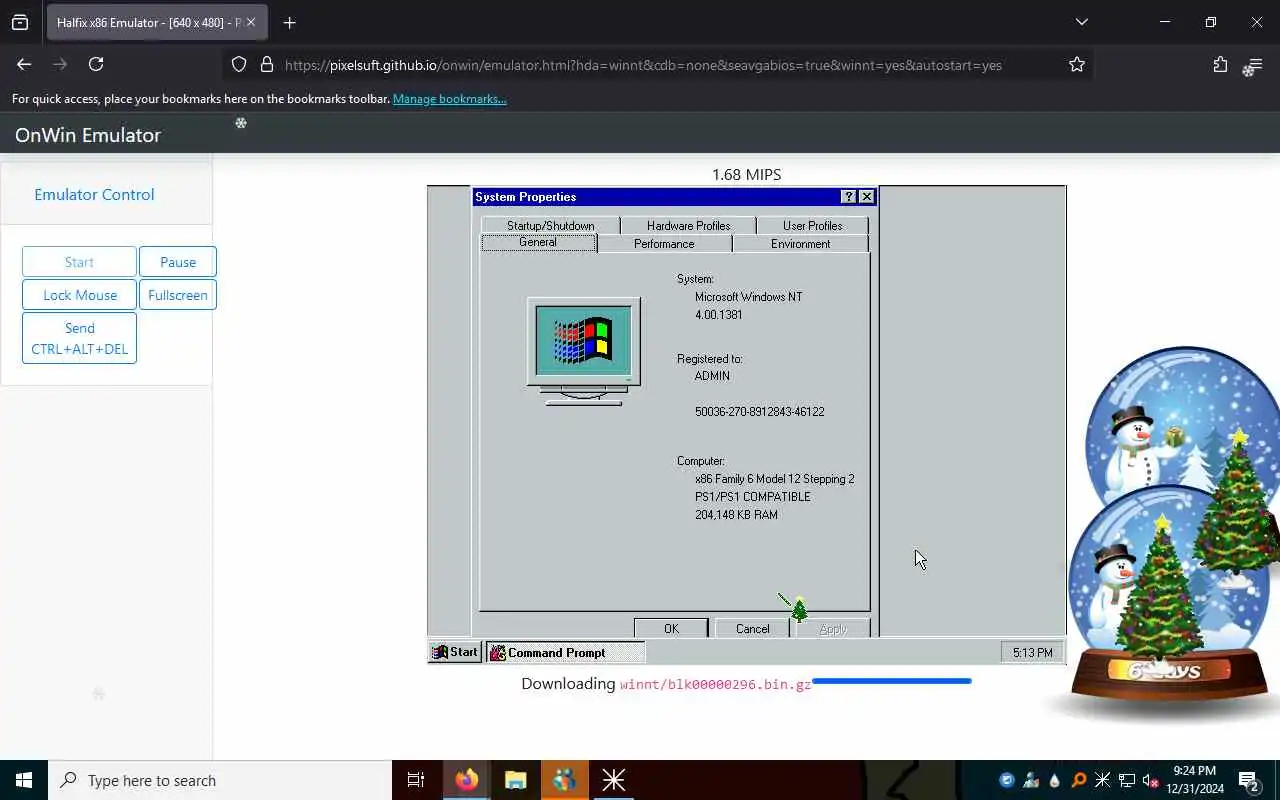This screenshot has height=800, width=1280.
Task: Select the Halfix x86 Emulator browser tab
Action: point(157,22)
